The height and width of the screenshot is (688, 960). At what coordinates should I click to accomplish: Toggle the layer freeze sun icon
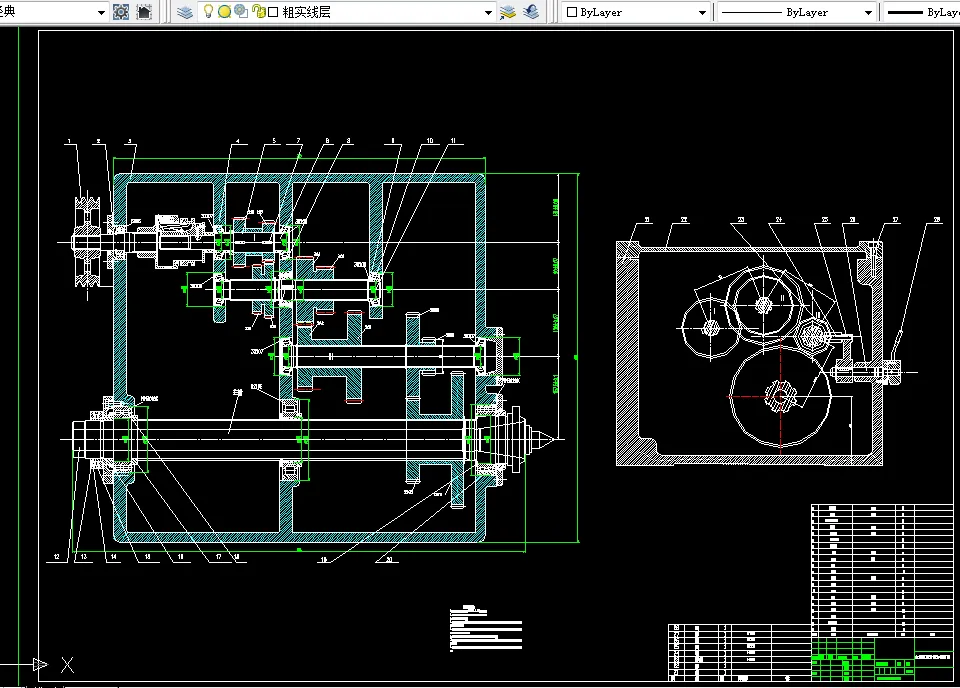pyautogui.click(x=224, y=12)
